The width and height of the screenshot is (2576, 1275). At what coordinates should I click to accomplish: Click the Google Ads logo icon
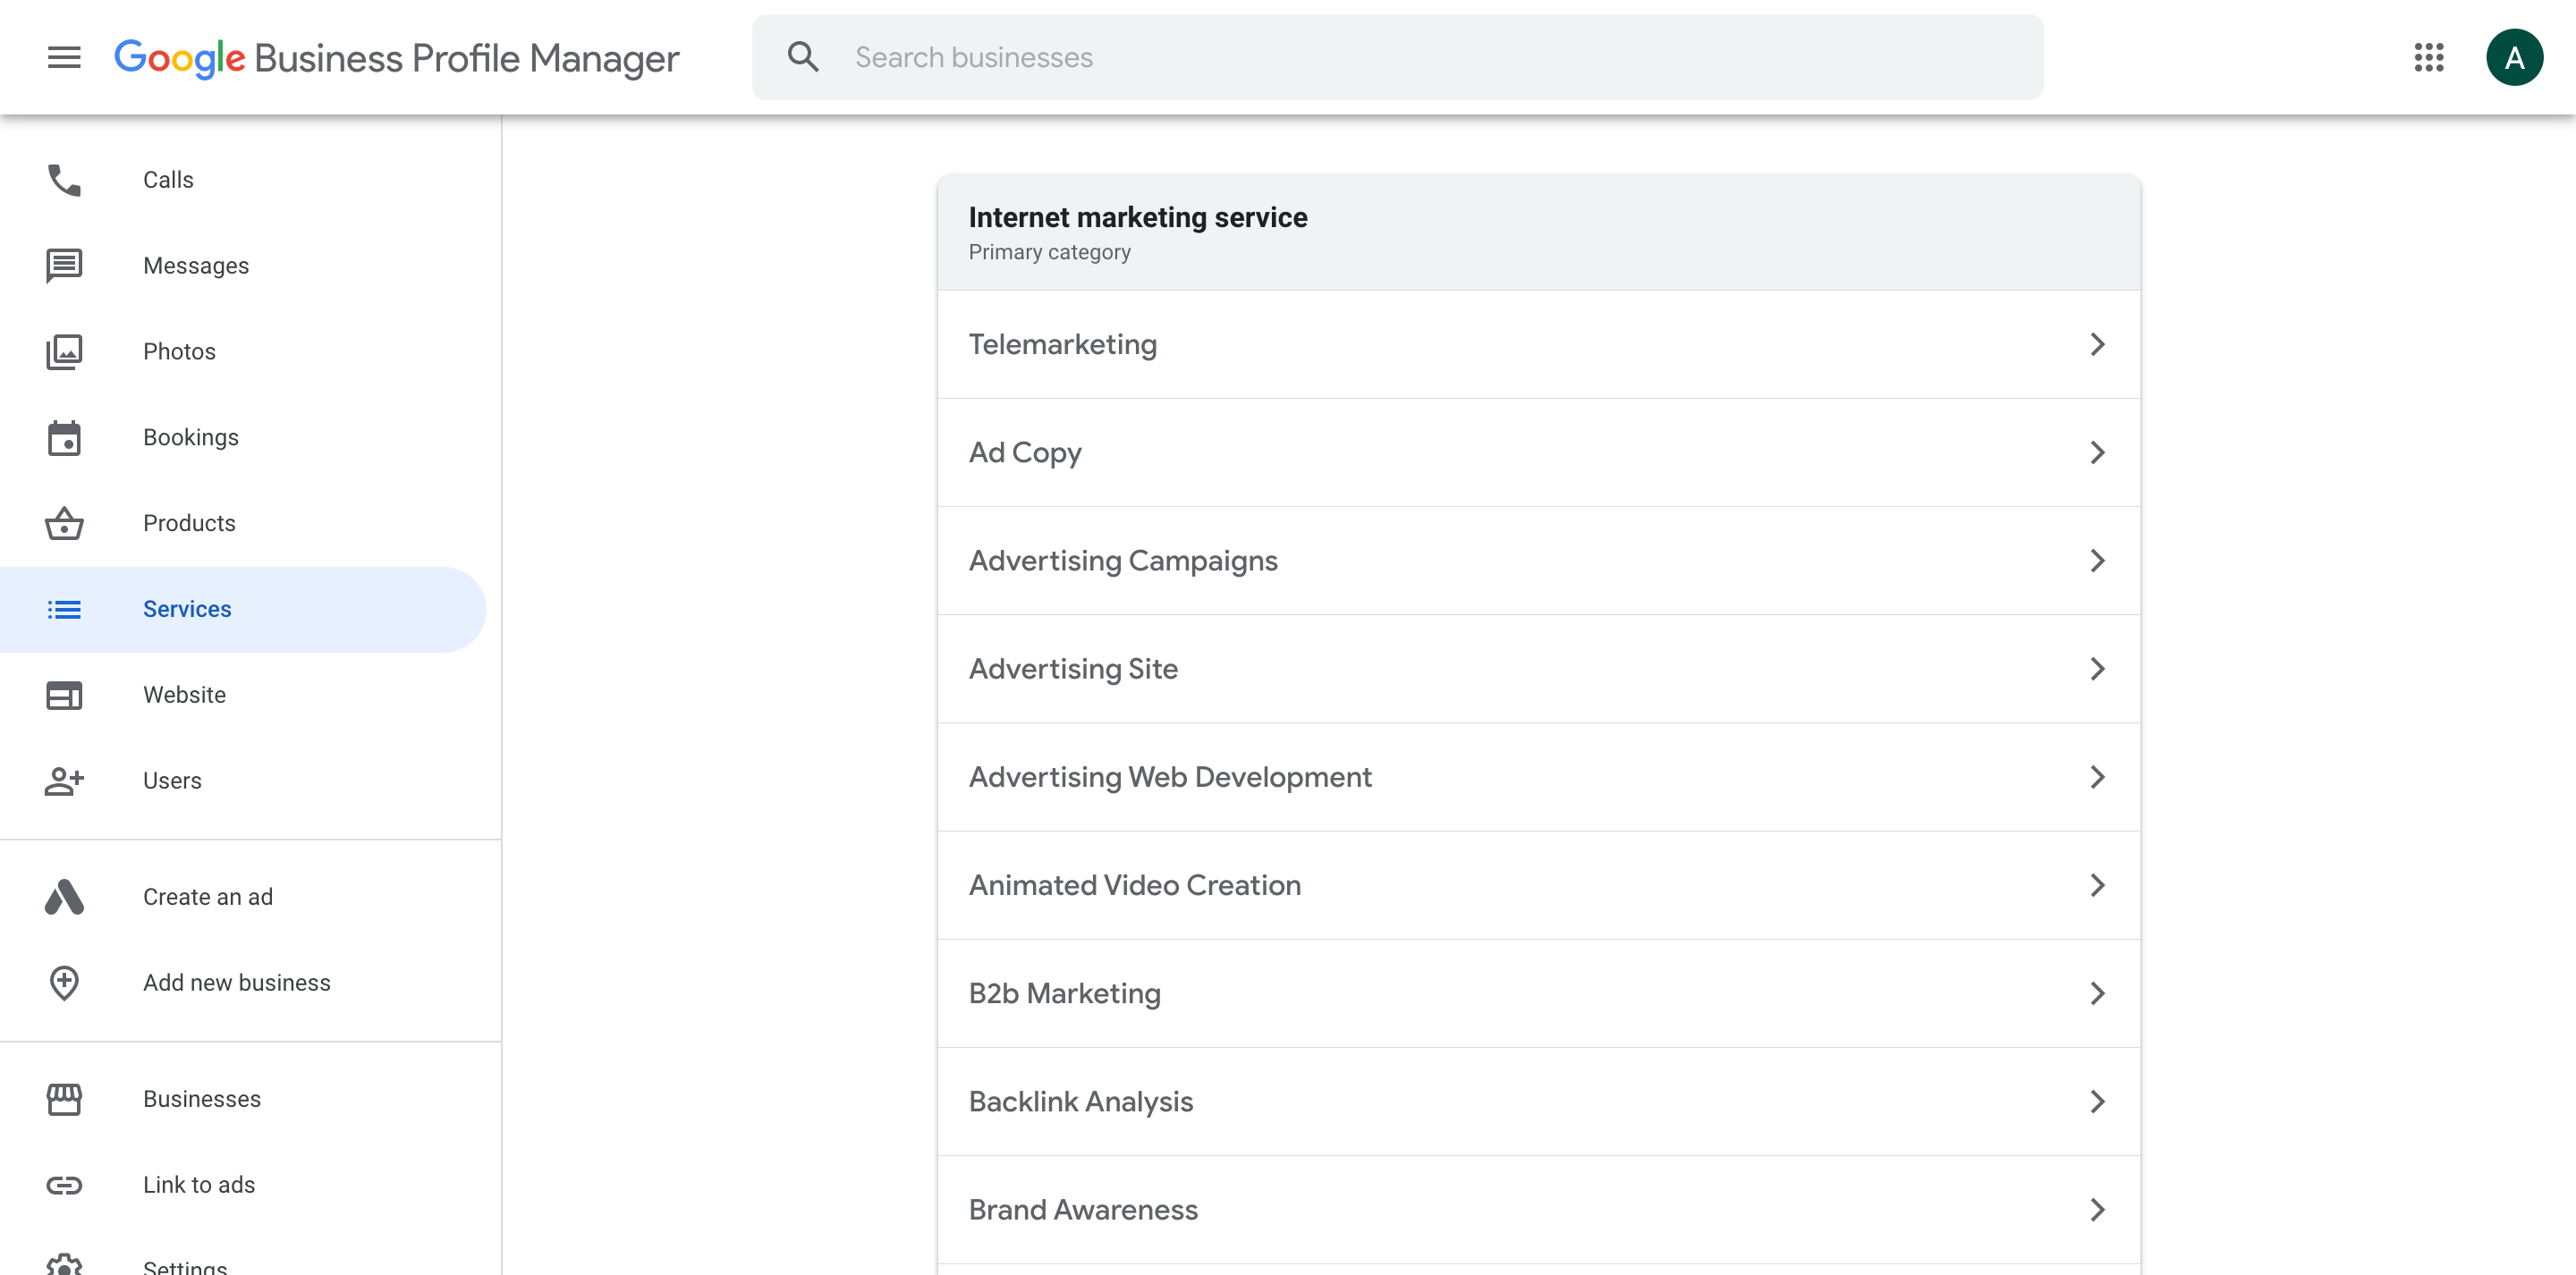pos(64,897)
